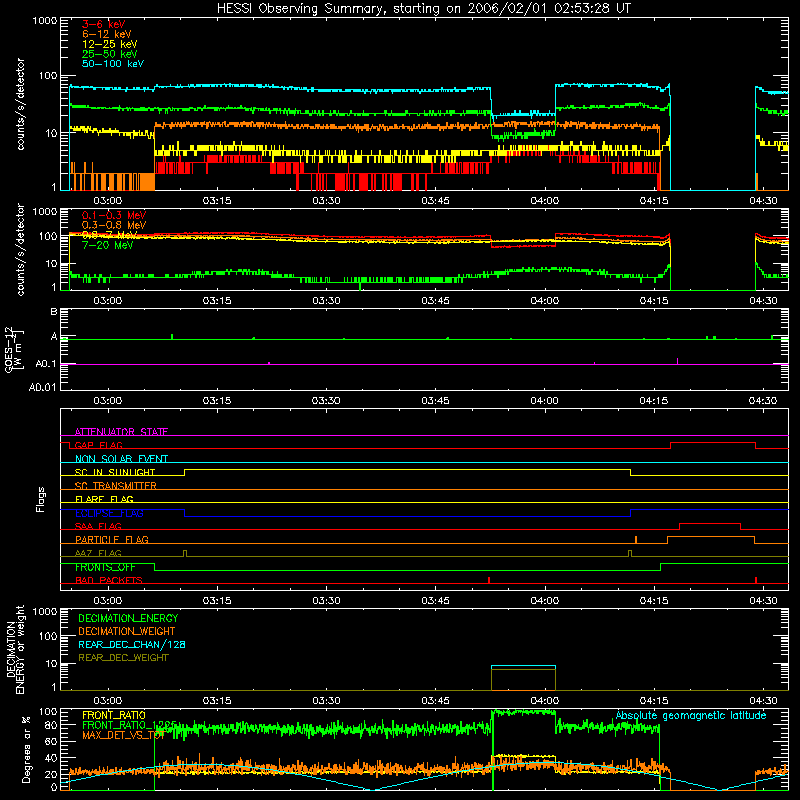Click the B tick label in GOES panel

click(54, 312)
